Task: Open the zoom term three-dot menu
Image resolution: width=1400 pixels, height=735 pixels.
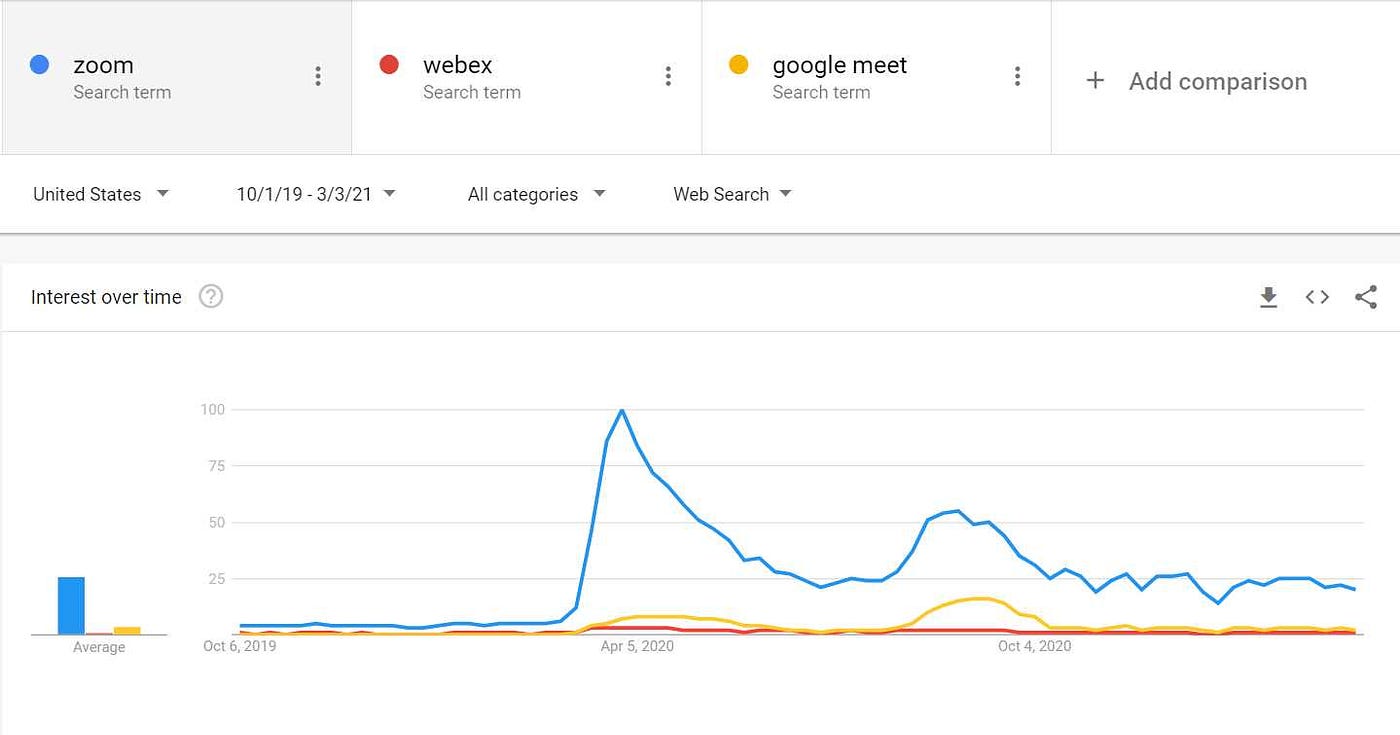Action: click(x=318, y=76)
